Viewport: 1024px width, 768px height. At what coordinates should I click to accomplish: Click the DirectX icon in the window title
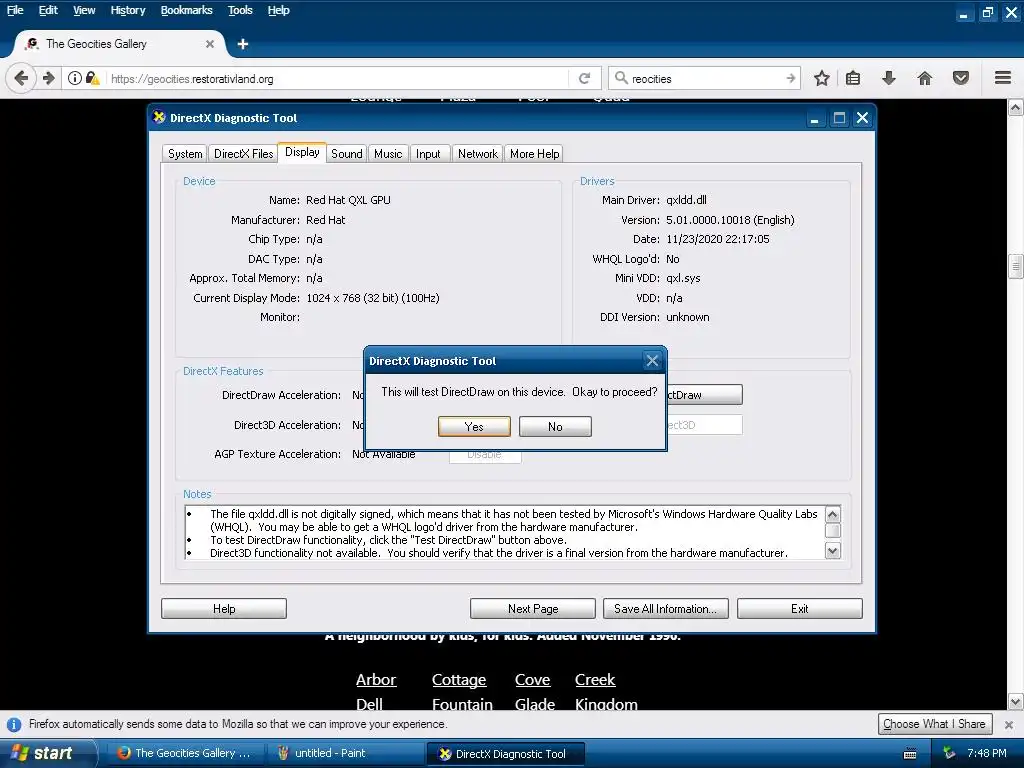click(x=159, y=118)
